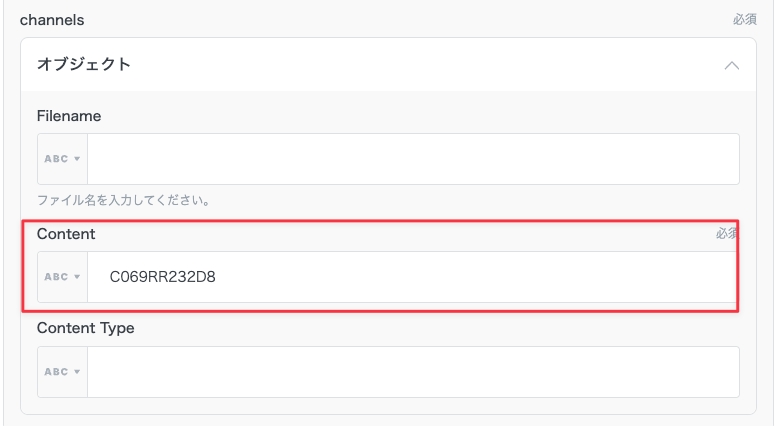Screen dimensions: 784x426
Task: Click the Filename field label
Action: point(69,116)
